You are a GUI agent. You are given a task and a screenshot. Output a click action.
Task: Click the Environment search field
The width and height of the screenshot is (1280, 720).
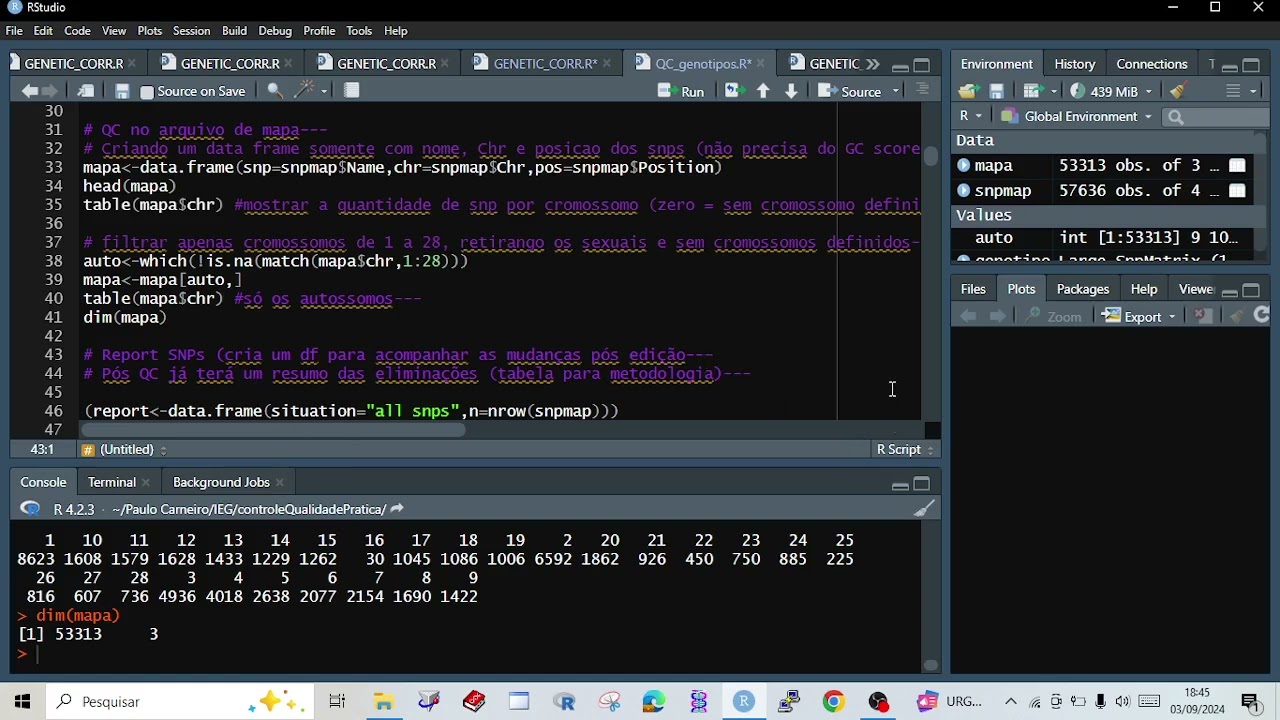tap(1215, 117)
